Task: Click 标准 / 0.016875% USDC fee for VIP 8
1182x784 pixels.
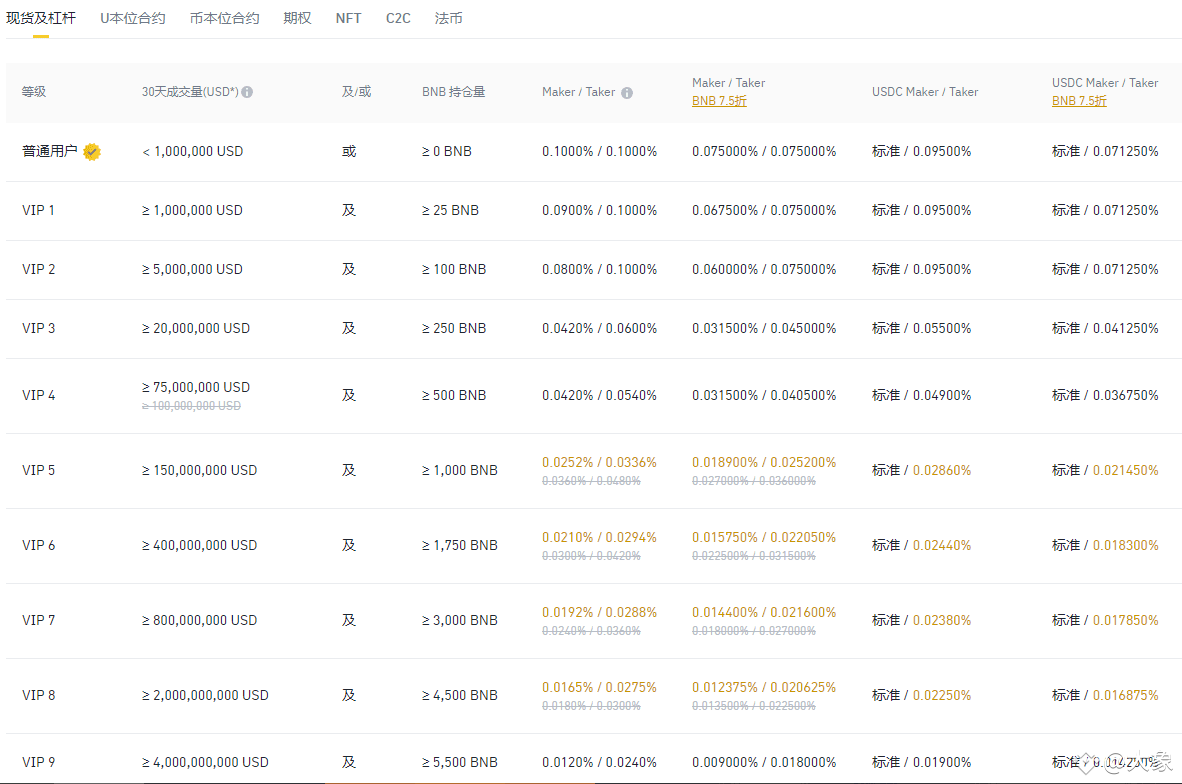Action: tap(1105, 695)
